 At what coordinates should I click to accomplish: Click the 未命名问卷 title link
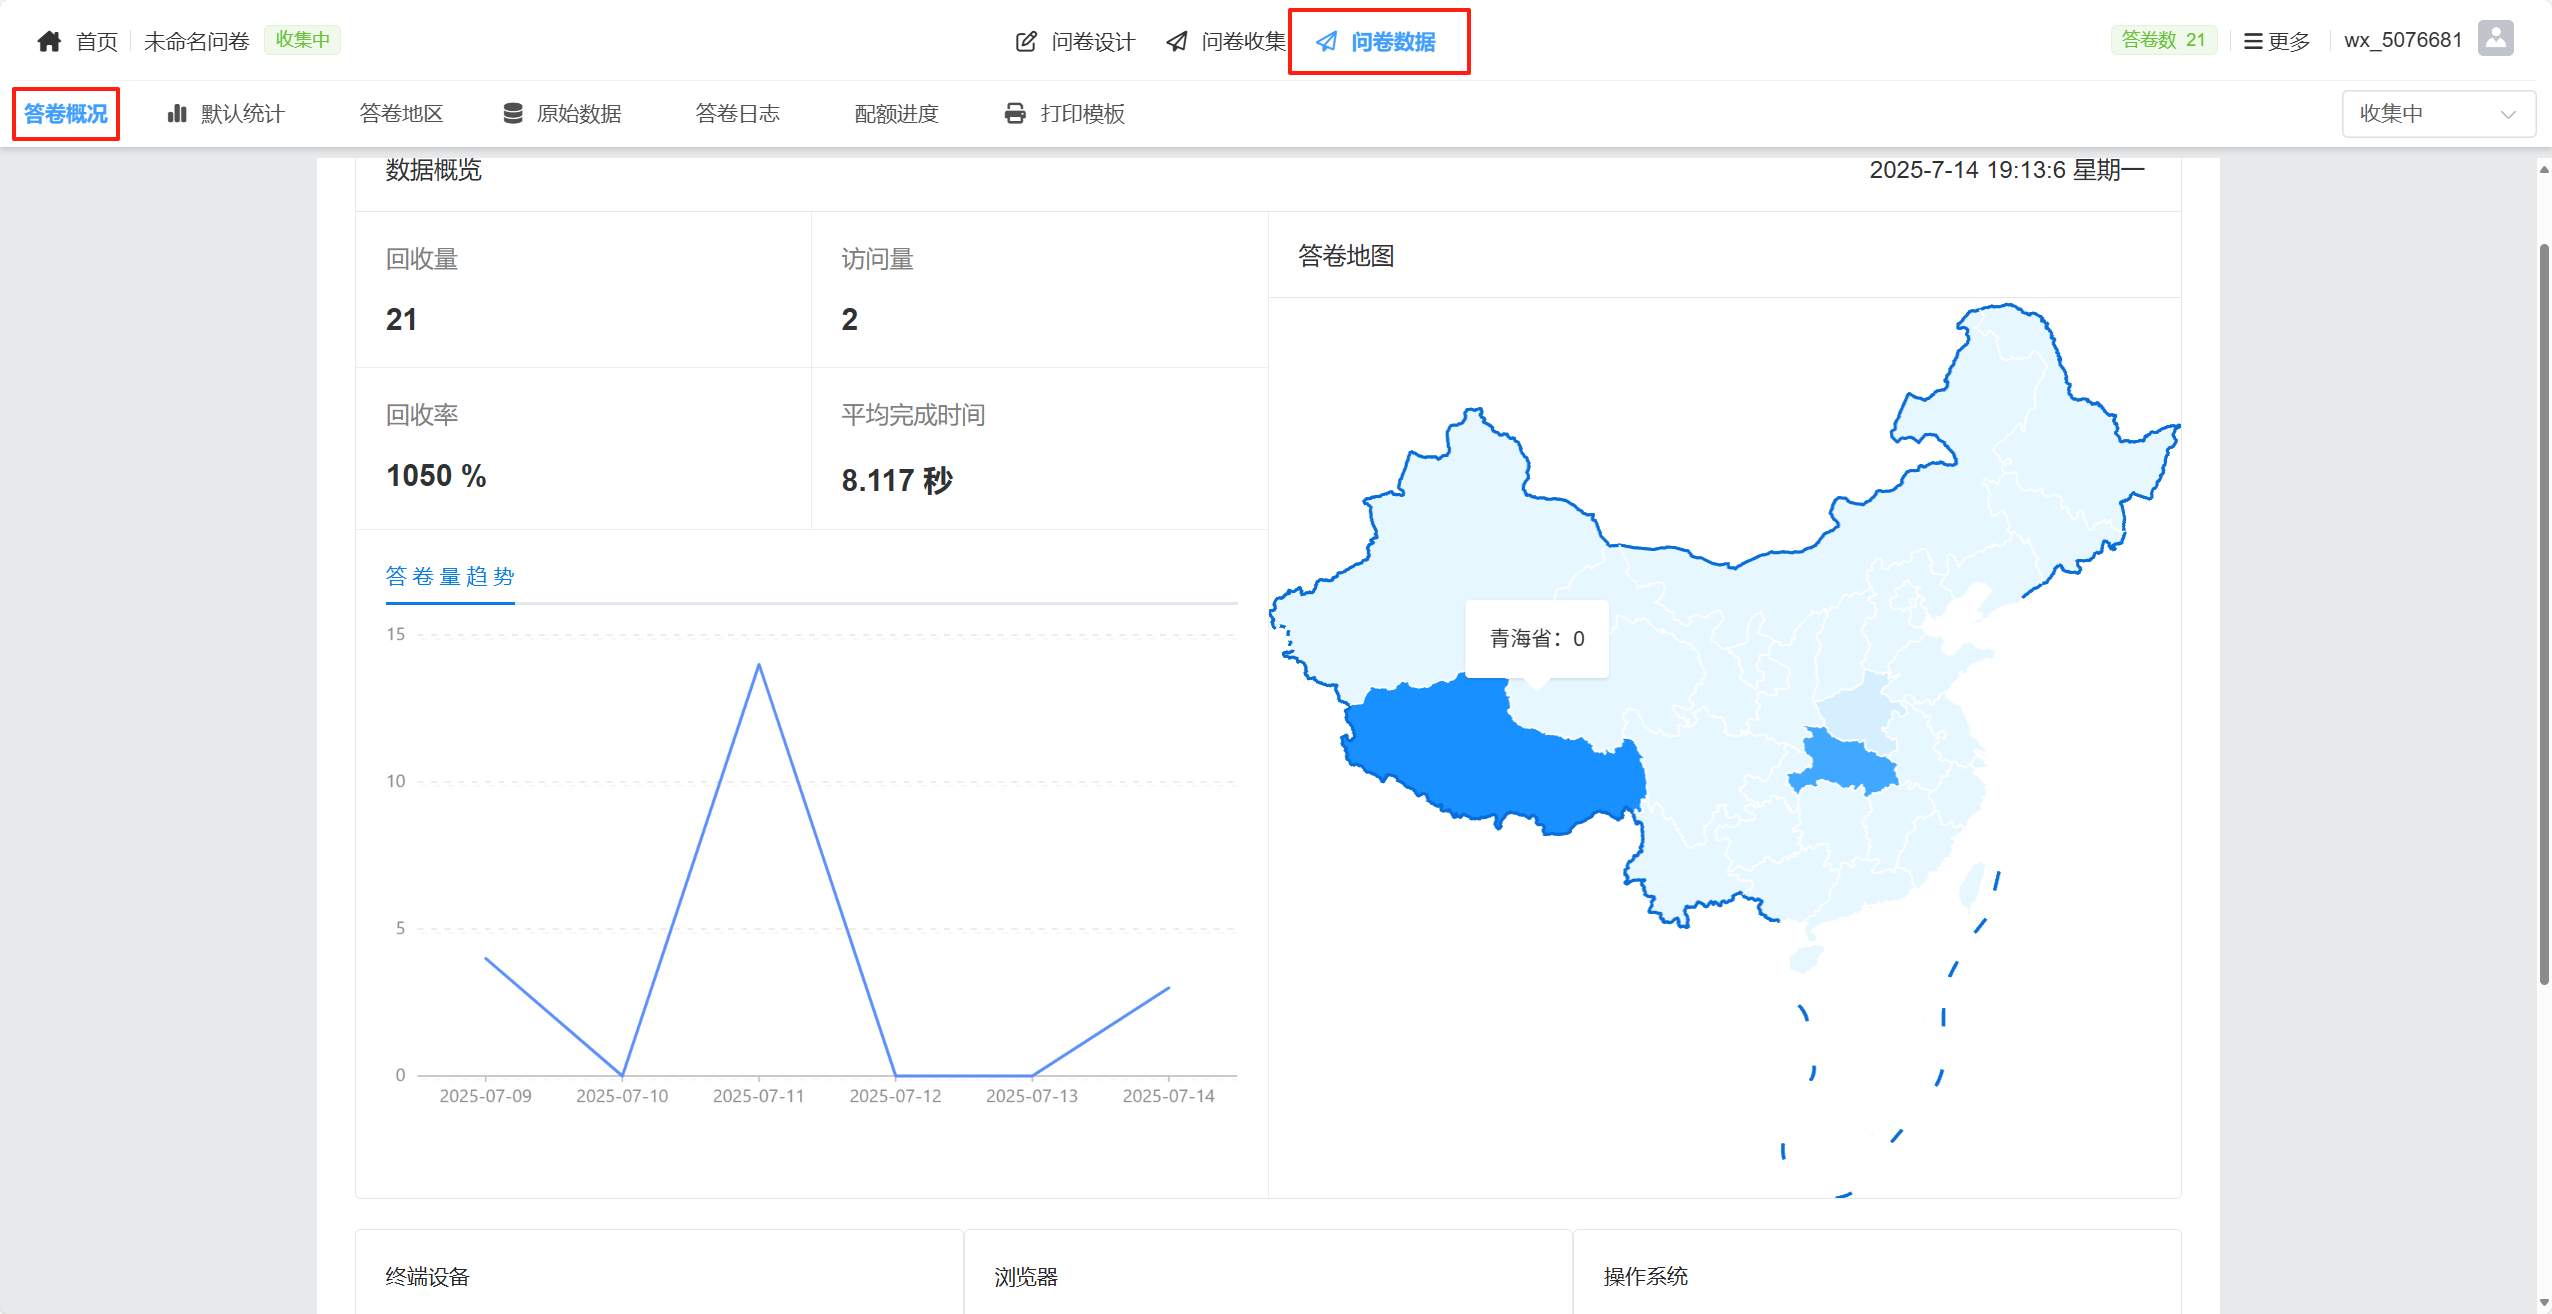(x=196, y=41)
